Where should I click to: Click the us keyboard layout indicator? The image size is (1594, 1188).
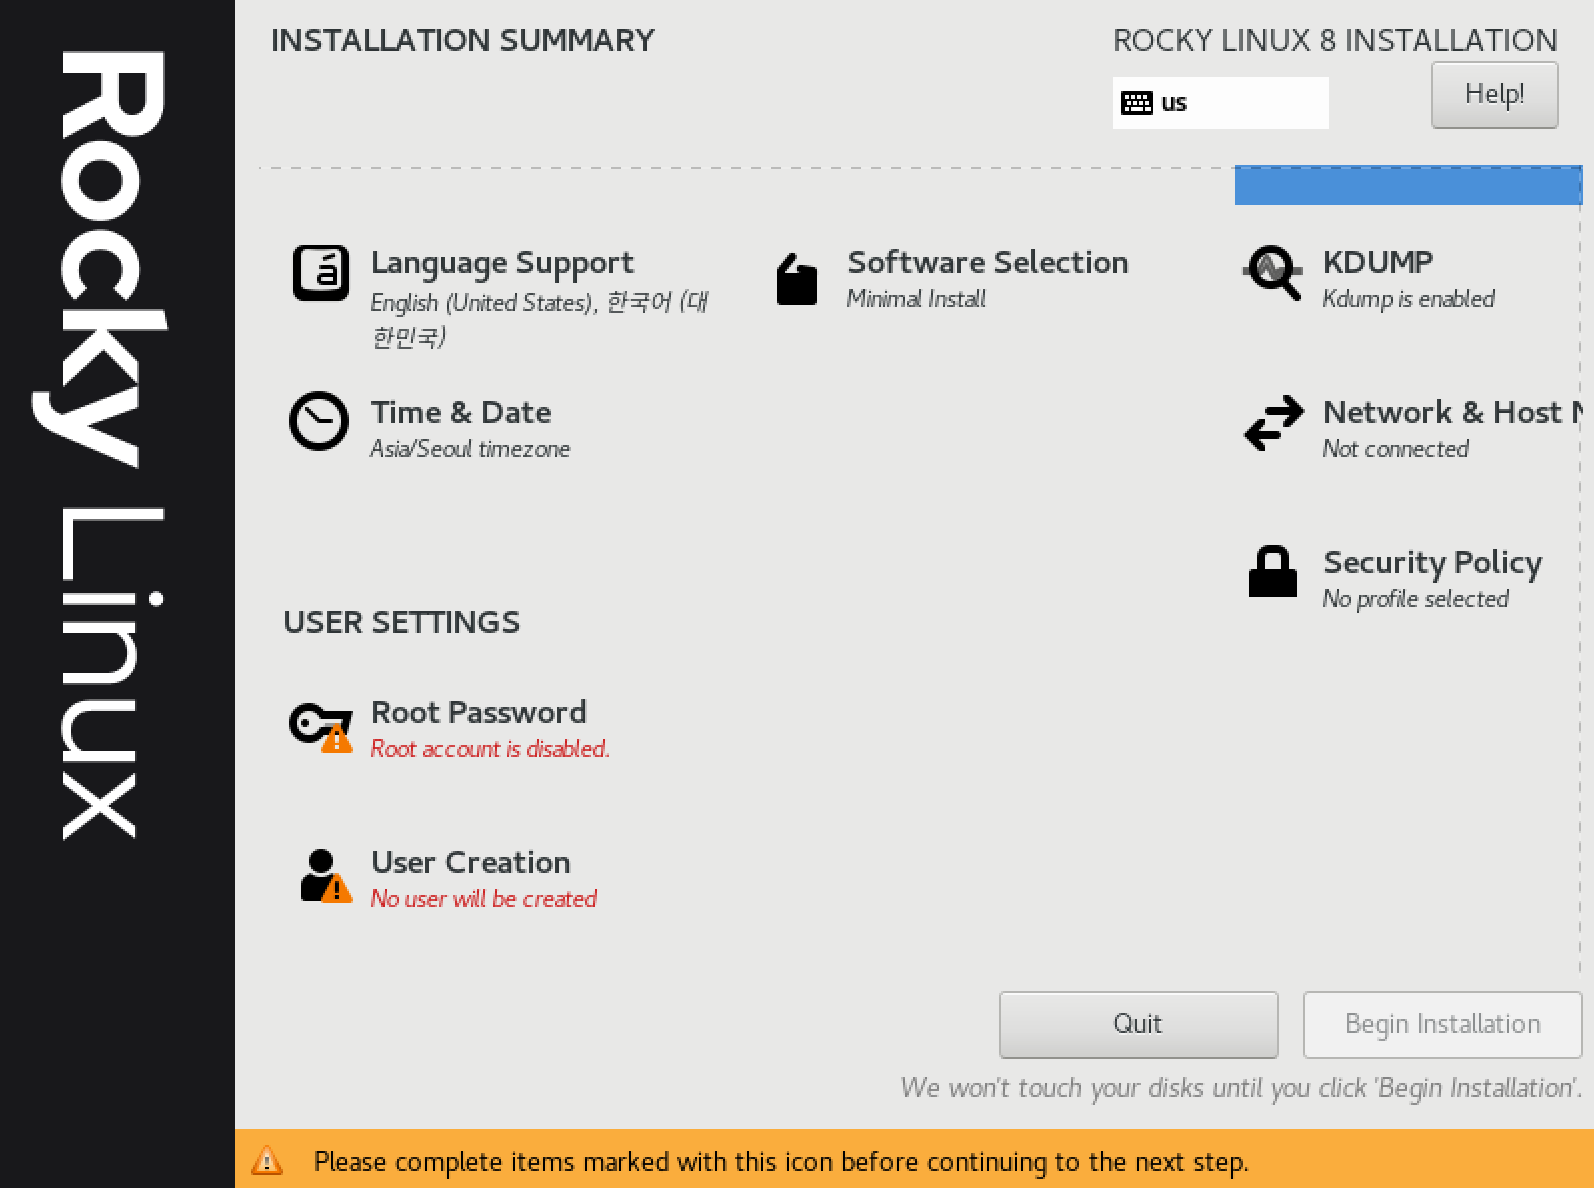pyautogui.click(x=1221, y=103)
